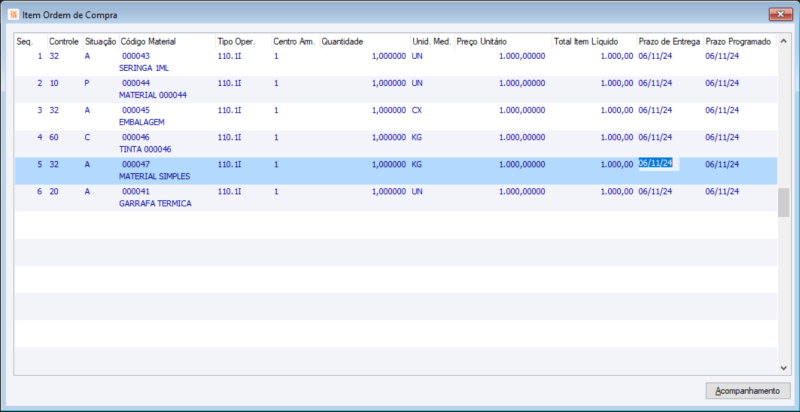Click the TINTA 000046 description
The height and width of the screenshot is (412, 800).
[x=145, y=149]
